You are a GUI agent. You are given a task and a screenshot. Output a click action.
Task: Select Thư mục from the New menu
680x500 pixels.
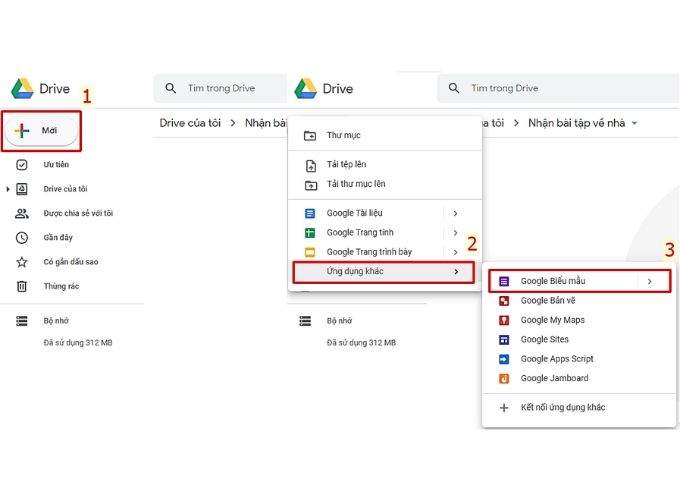[x=385, y=135]
